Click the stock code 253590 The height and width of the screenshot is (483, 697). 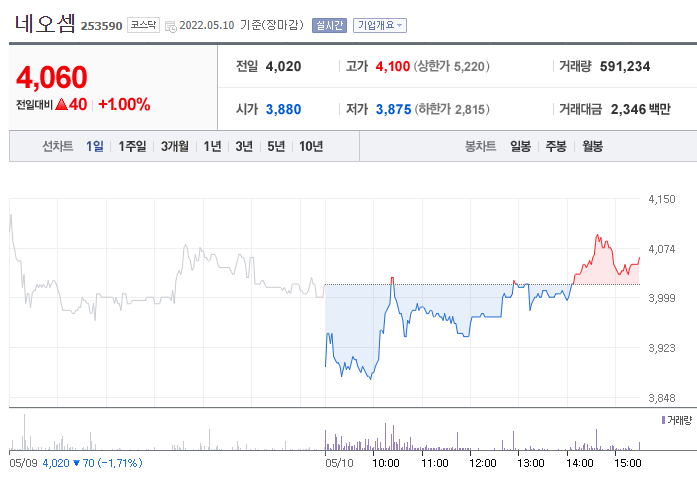coord(101,26)
